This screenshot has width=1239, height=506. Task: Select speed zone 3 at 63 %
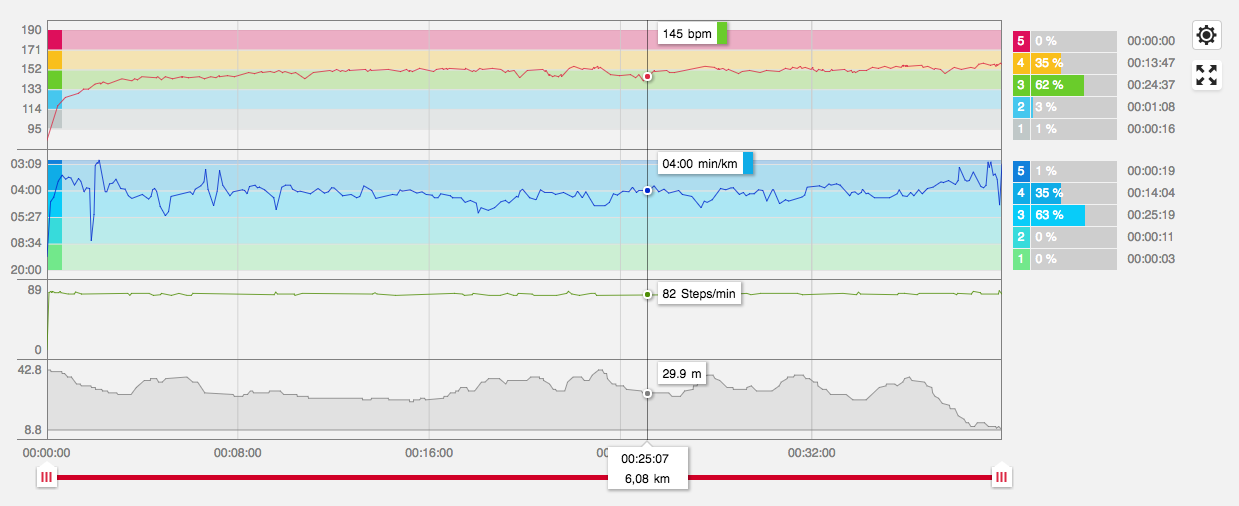pyautogui.click(x=1064, y=214)
